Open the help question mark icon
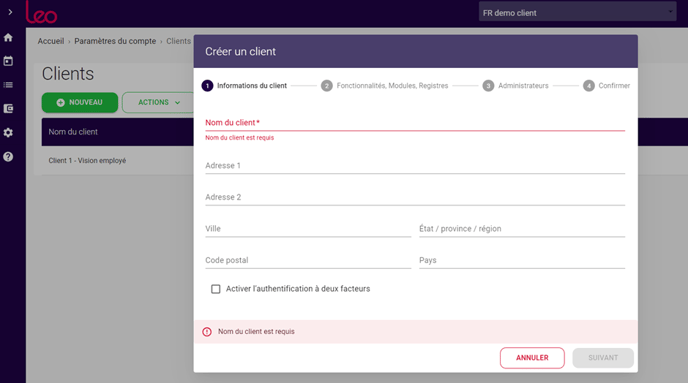 (x=8, y=157)
